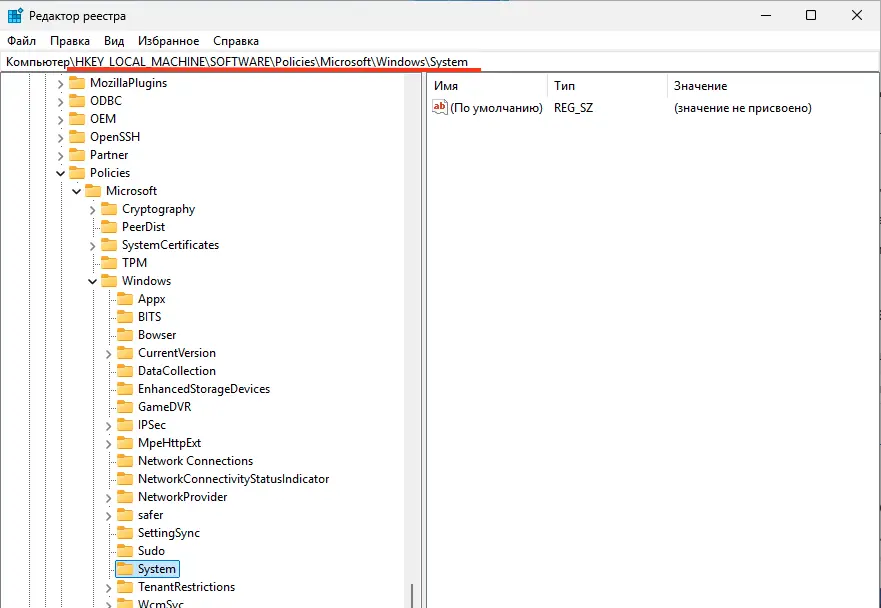Expand the ODBC key
The height and width of the screenshot is (608, 881).
click(61, 102)
